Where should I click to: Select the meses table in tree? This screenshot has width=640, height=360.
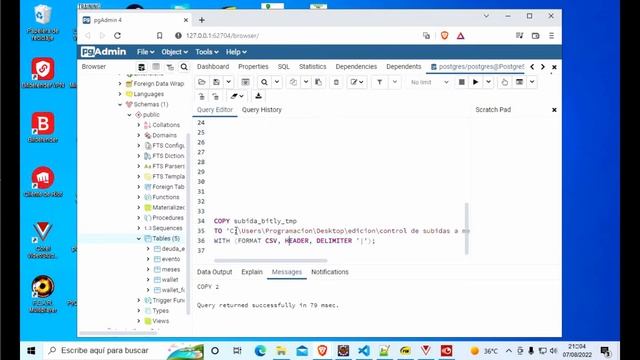(171, 269)
